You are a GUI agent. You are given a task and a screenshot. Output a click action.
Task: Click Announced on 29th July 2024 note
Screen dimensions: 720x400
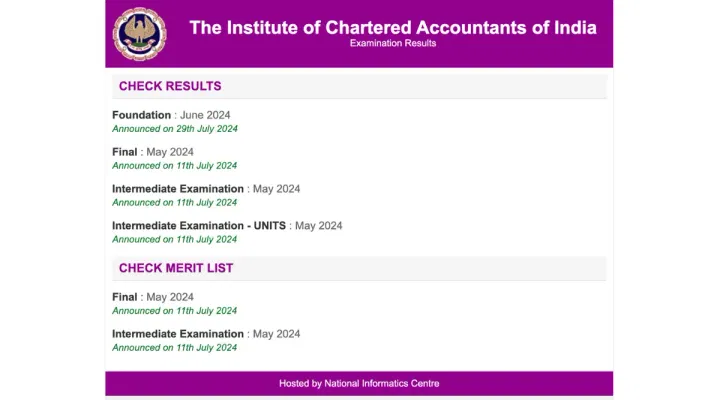click(174, 129)
